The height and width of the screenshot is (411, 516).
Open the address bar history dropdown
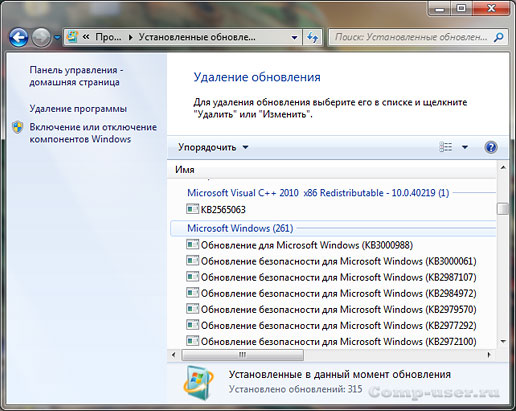(x=294, y=37)
